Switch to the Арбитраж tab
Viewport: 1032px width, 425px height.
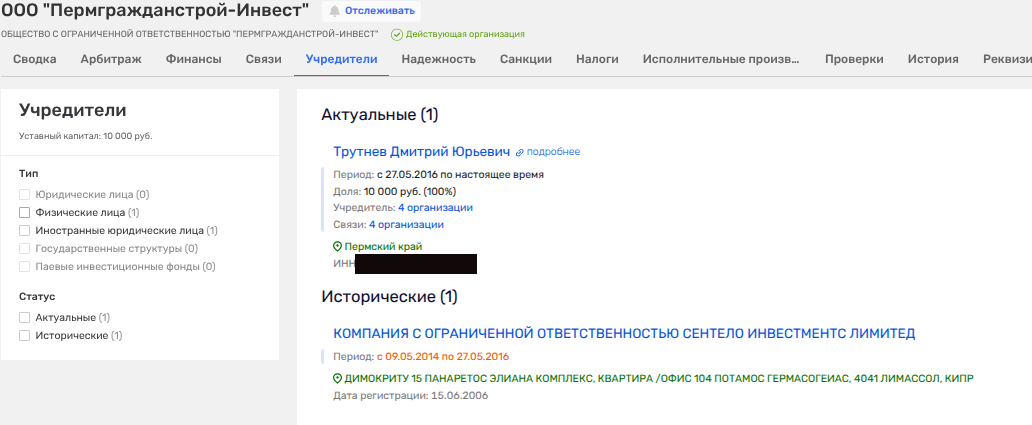coord(111,59)
